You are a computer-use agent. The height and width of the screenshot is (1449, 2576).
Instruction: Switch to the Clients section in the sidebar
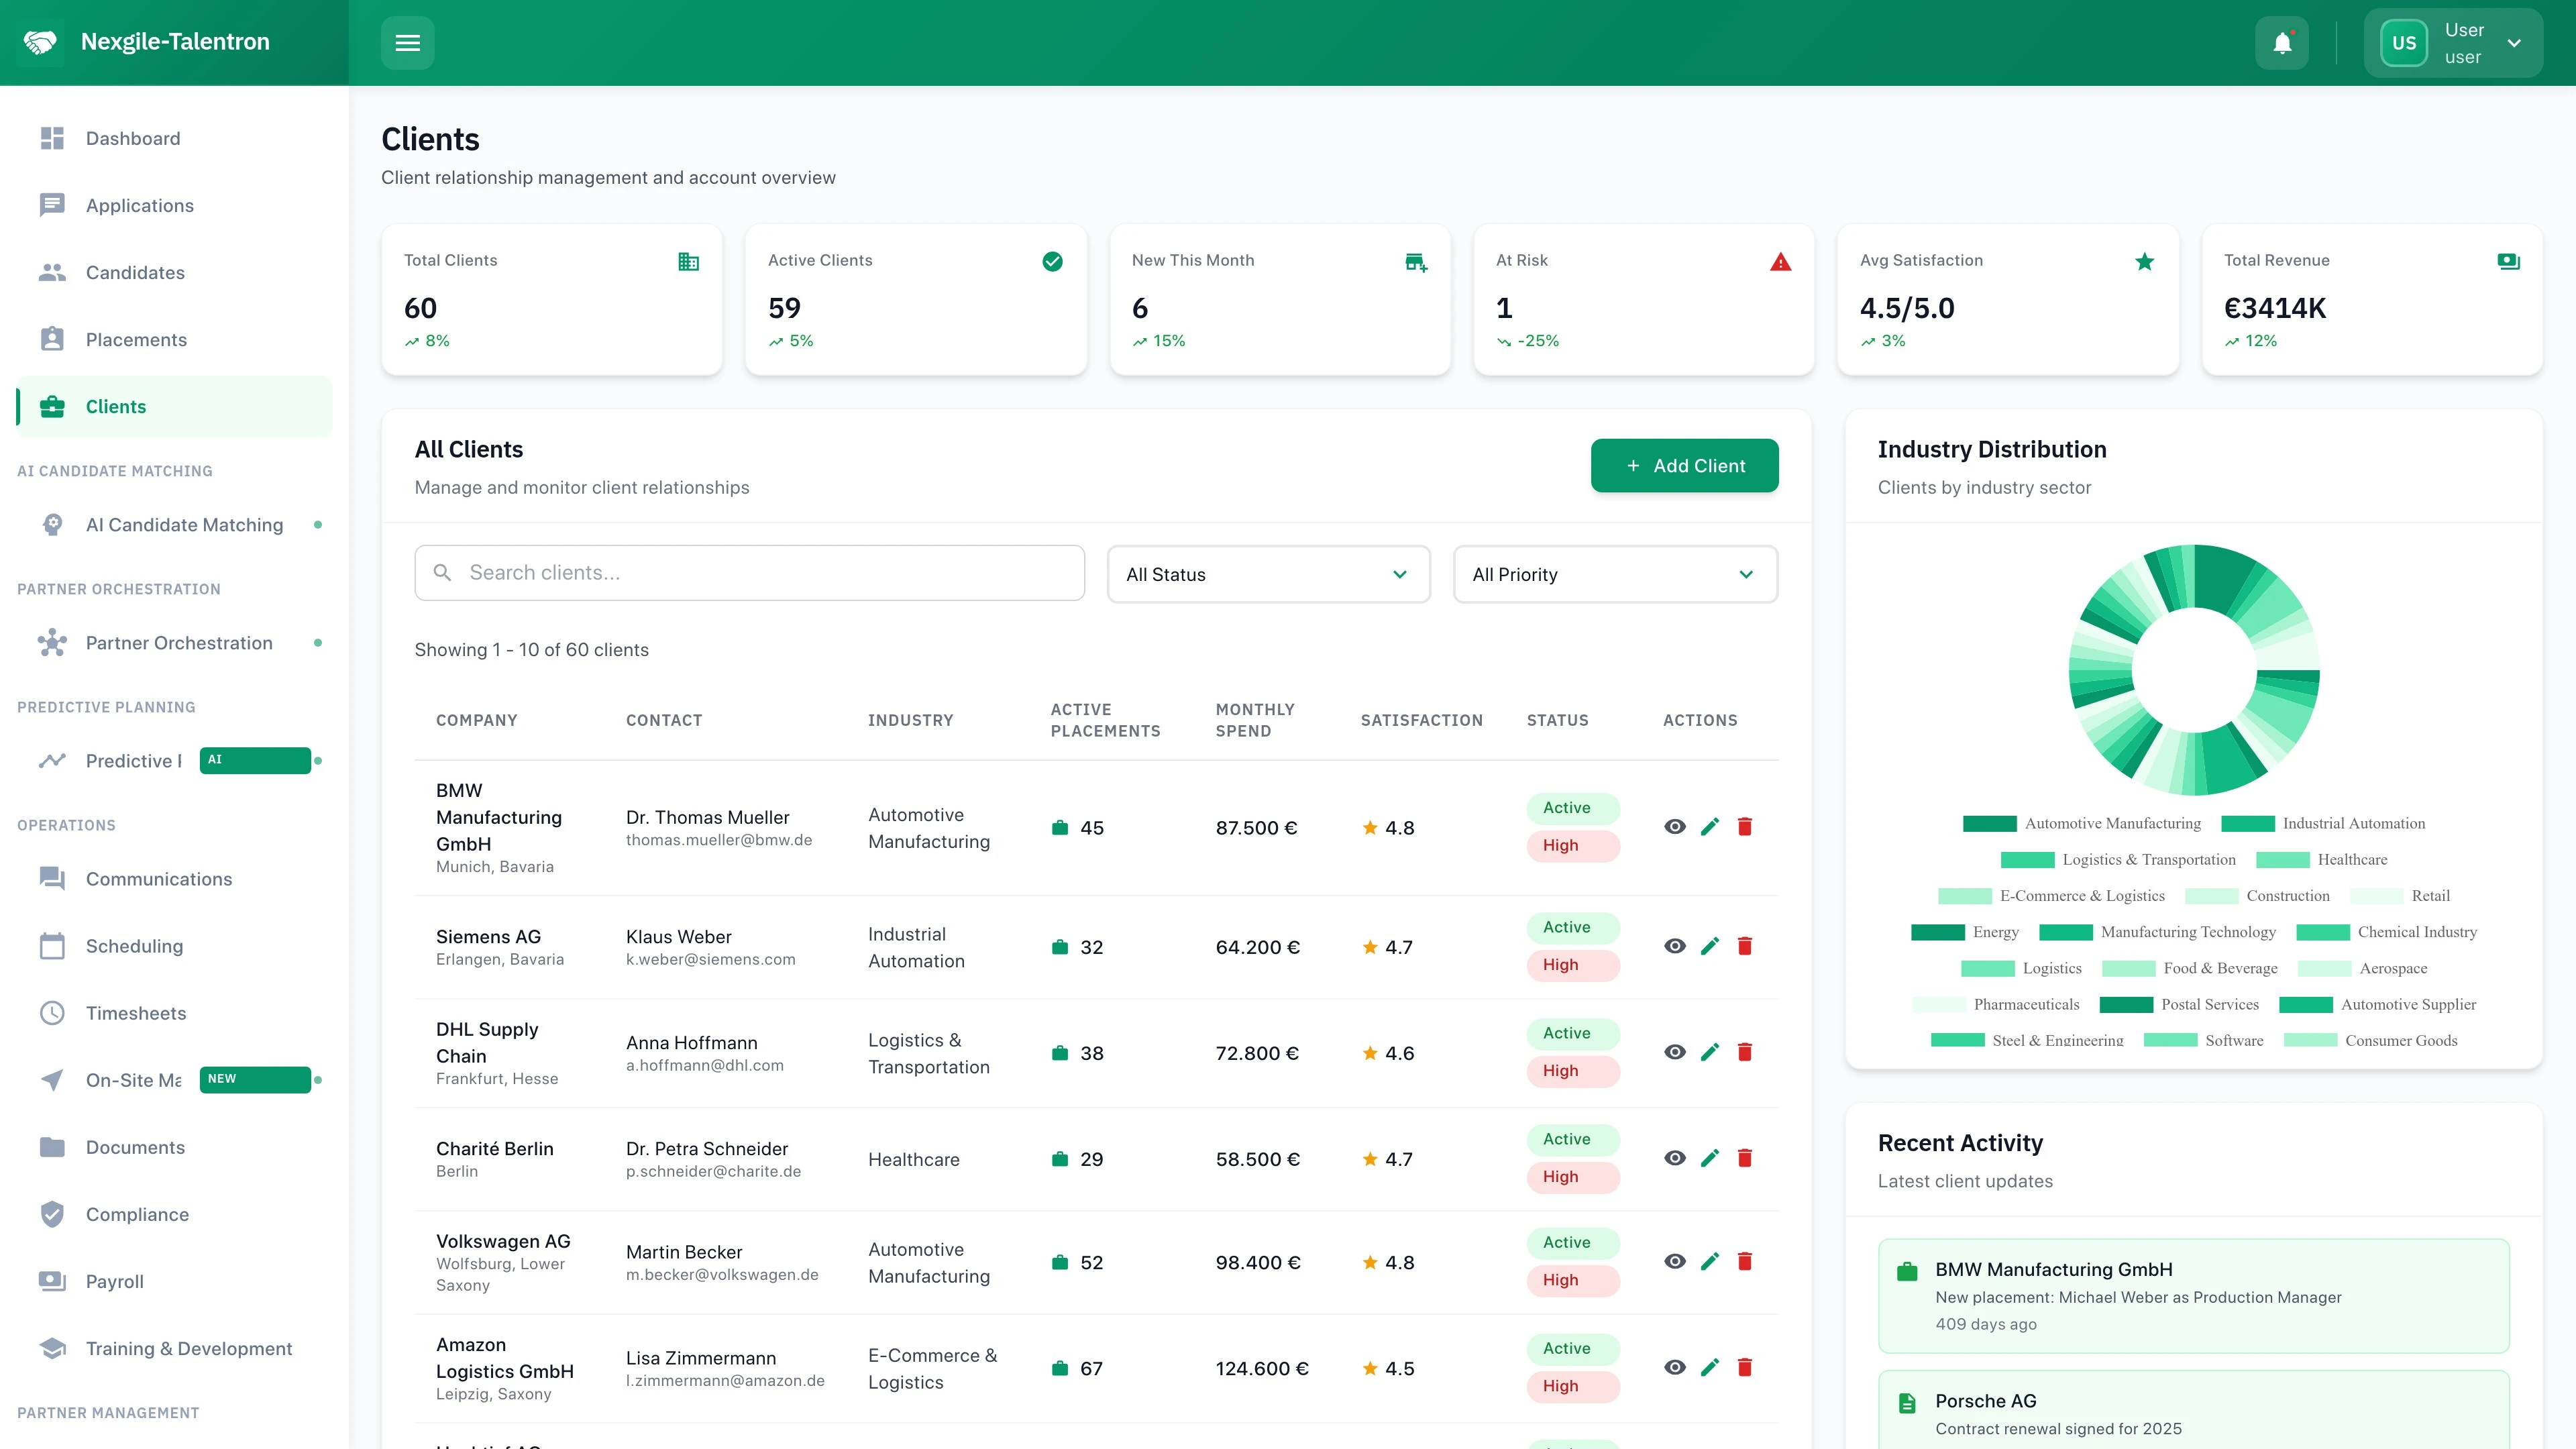click(115, 406)
